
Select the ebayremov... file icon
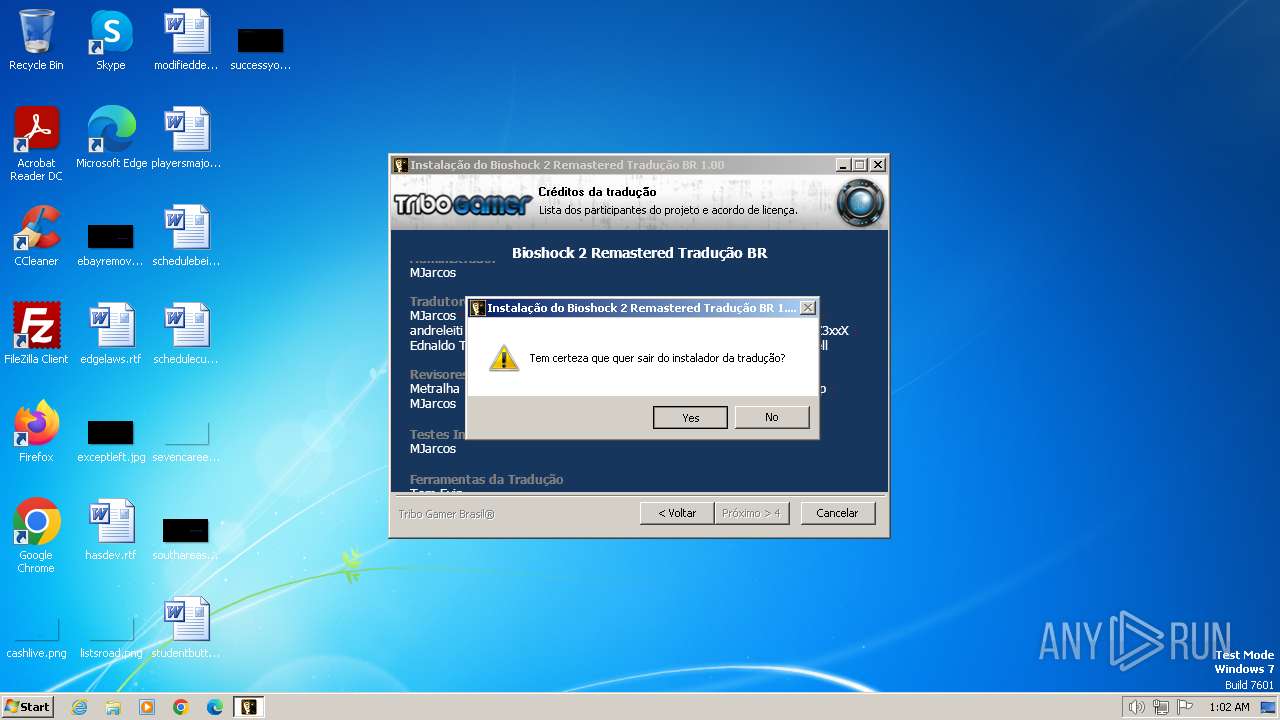[110, 243]
